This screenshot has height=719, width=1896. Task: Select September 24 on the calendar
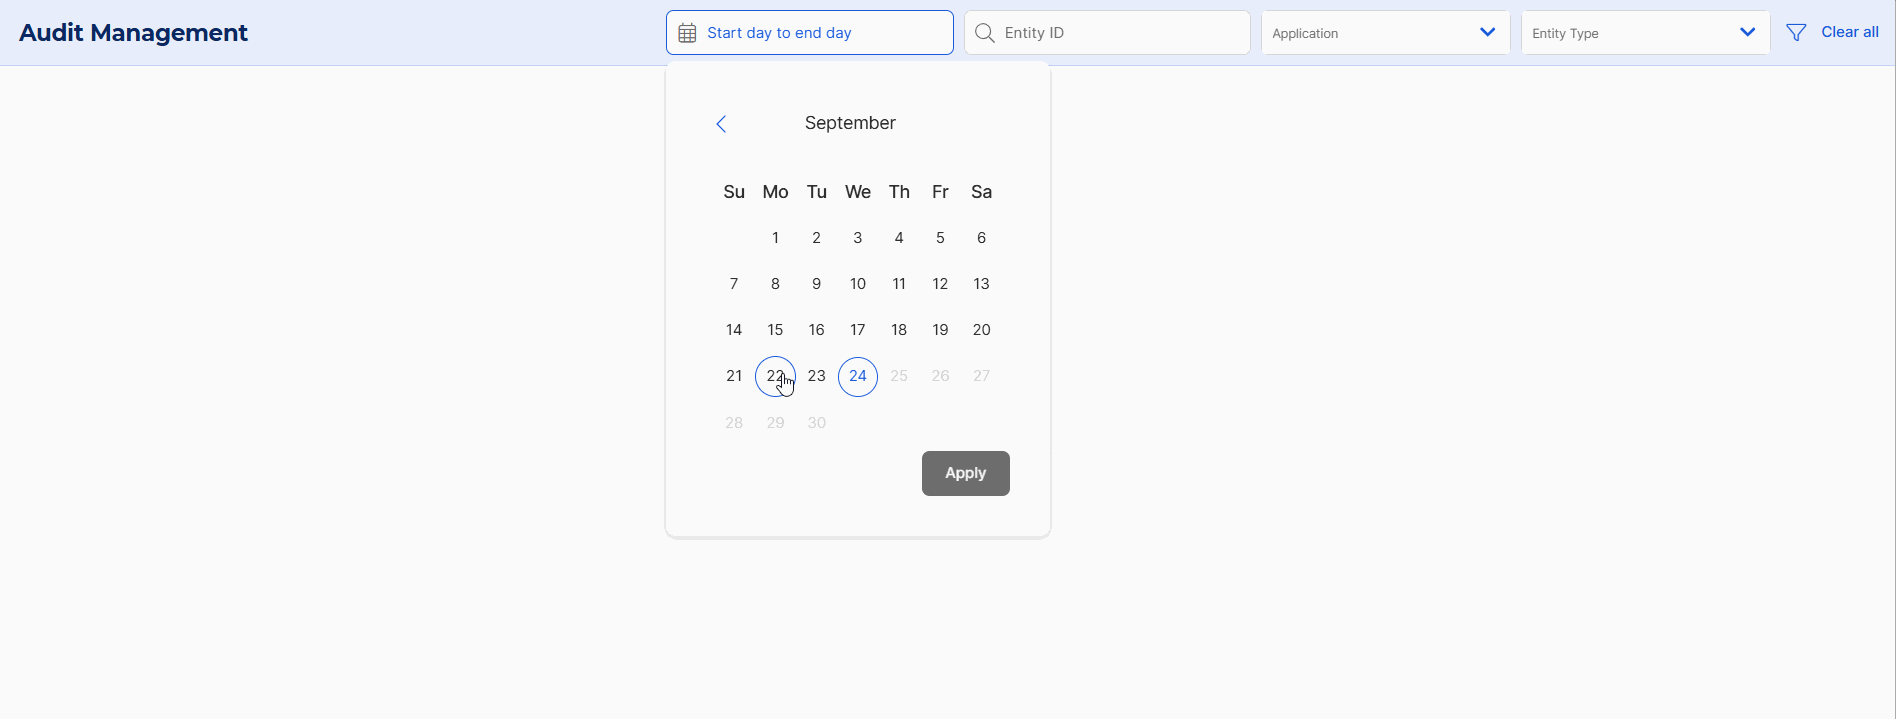(858, 376)
